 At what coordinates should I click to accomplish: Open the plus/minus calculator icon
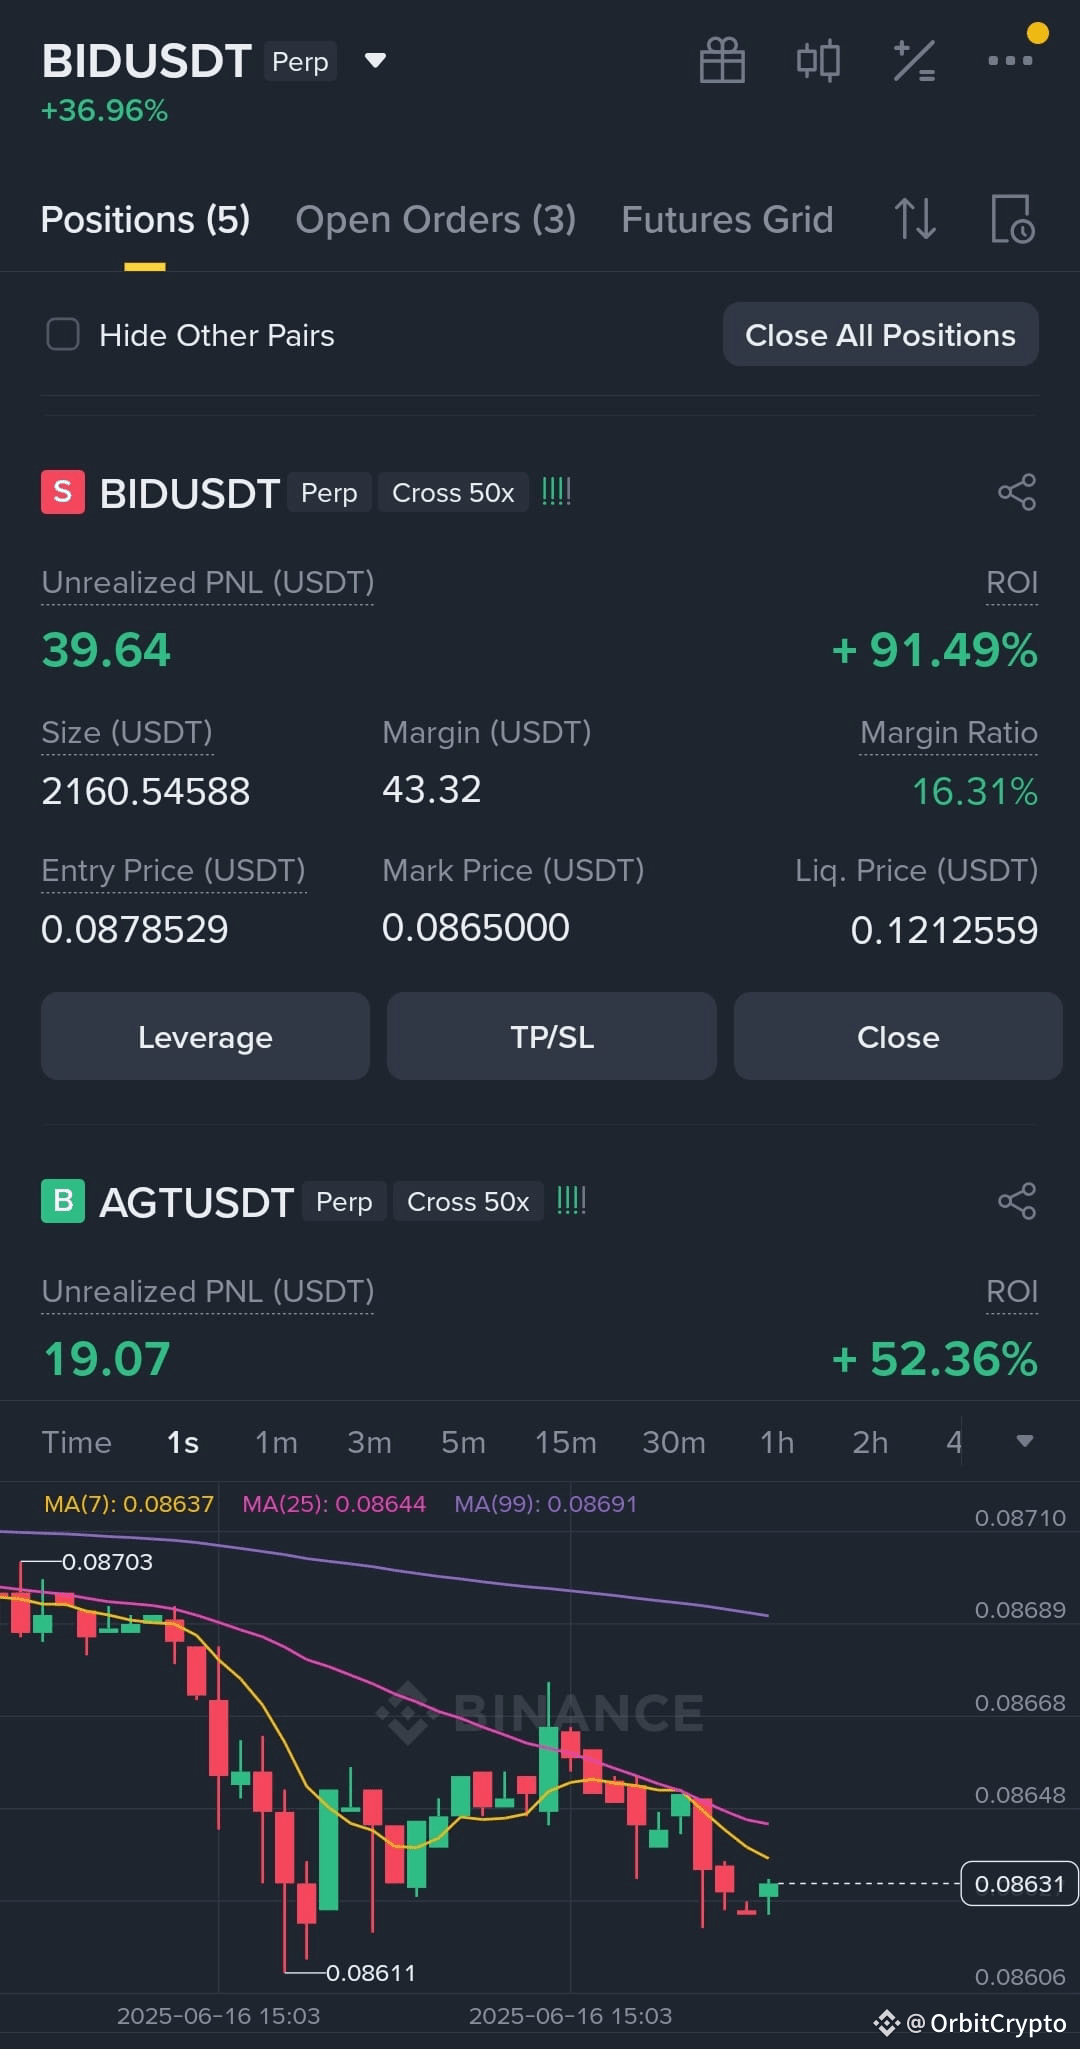pos(914,60)
